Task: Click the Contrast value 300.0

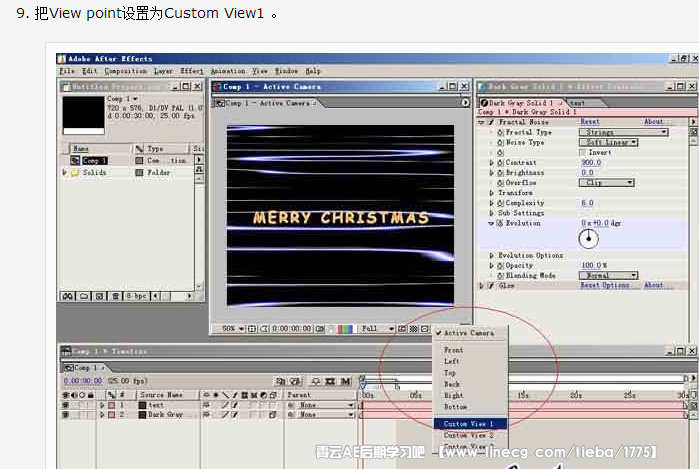Action: pyautogui.click(x=591, y=163)
